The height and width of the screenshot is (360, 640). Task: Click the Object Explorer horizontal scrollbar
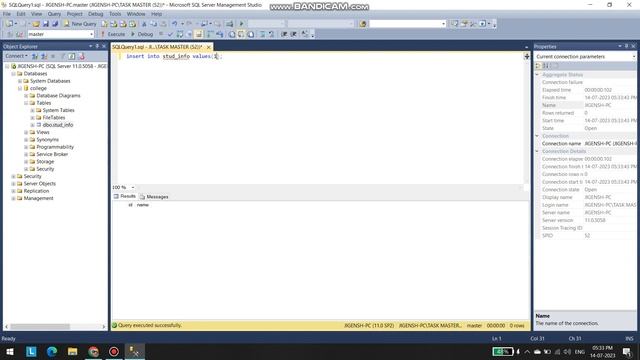click(x=40, y=327)
